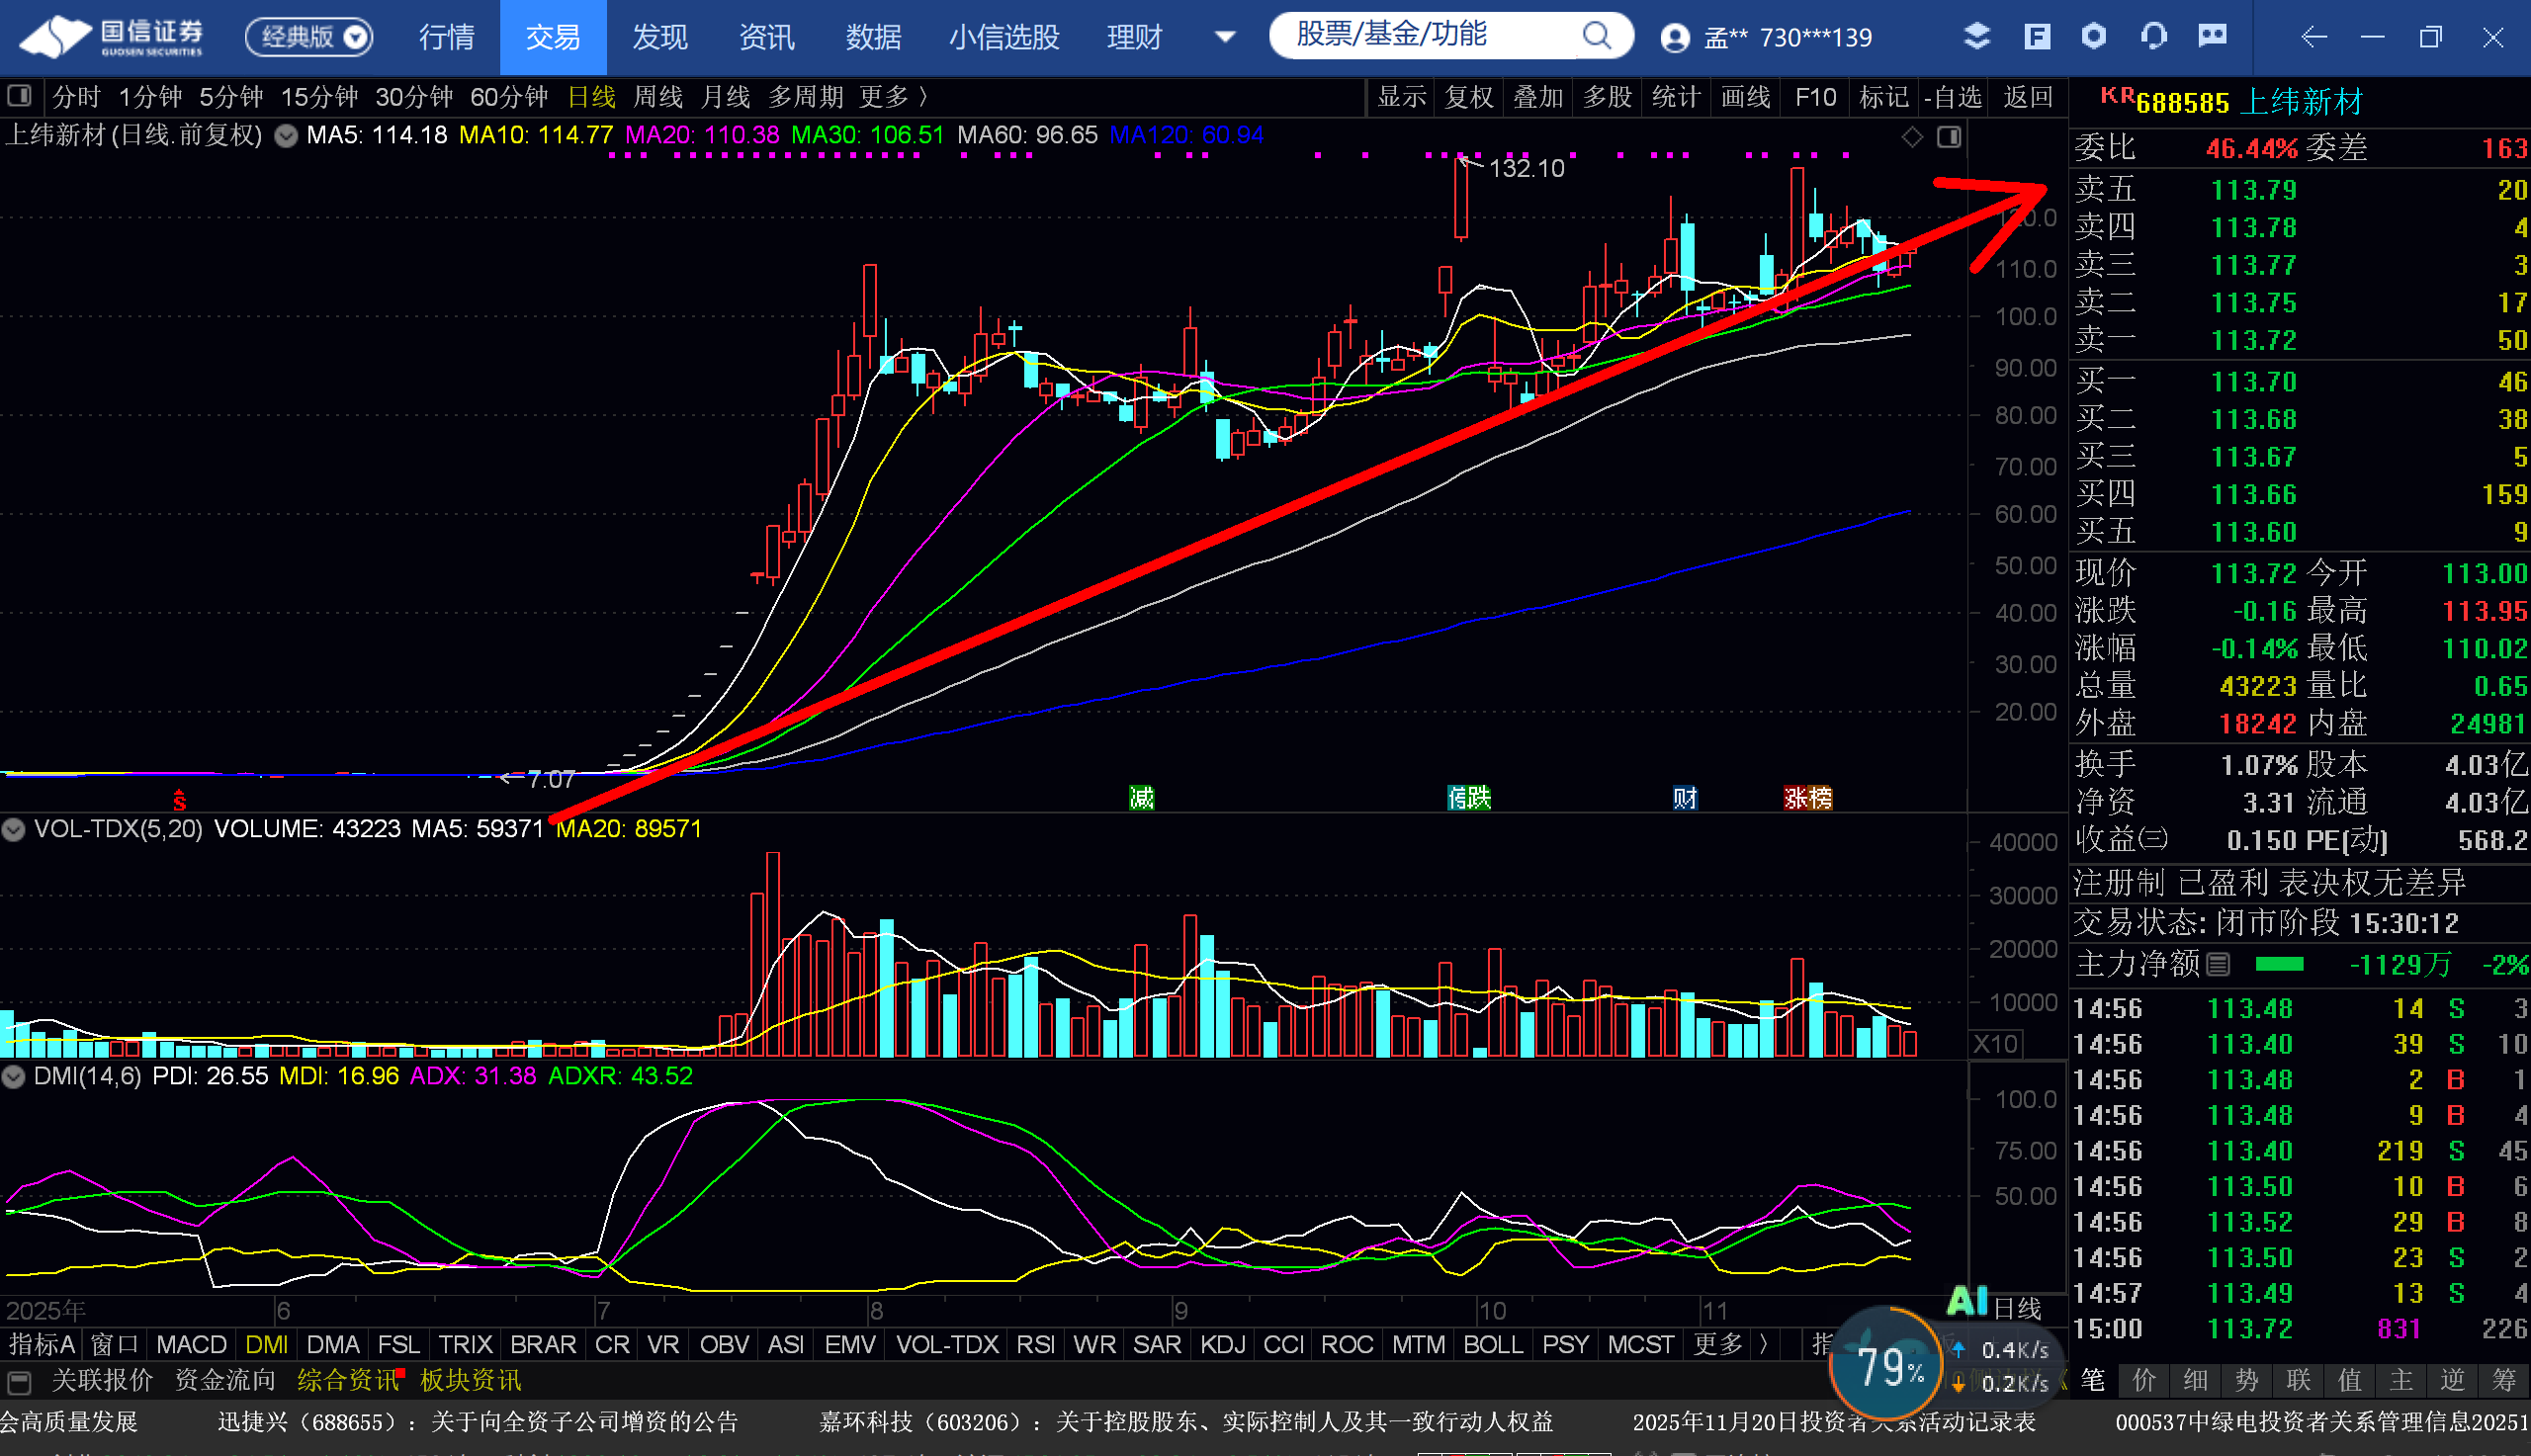Open the message chat bubble icon

[x=2212, y=37]
